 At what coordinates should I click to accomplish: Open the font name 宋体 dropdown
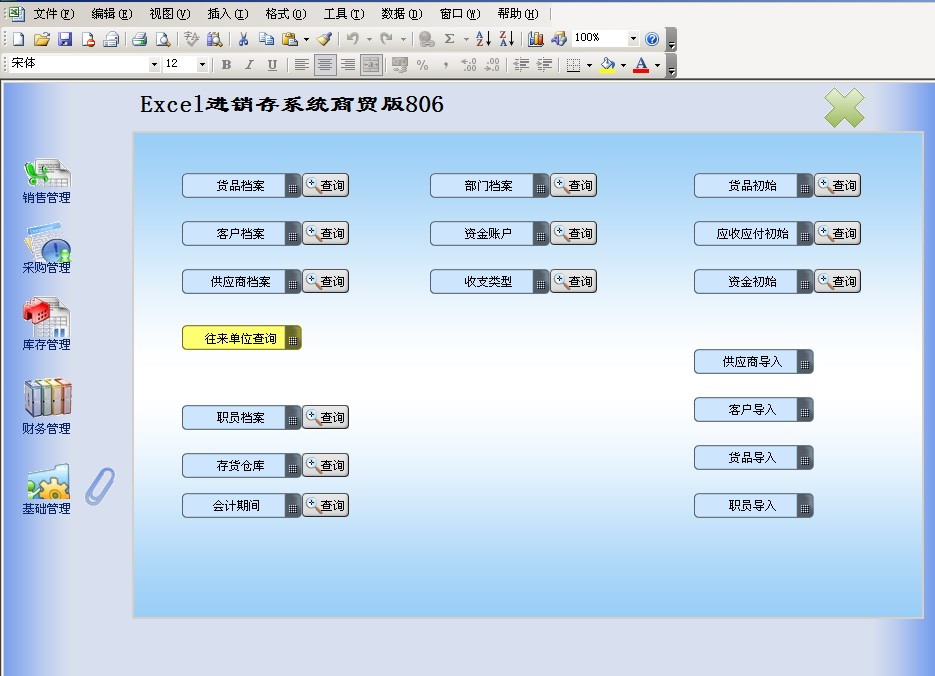(154, 64)
